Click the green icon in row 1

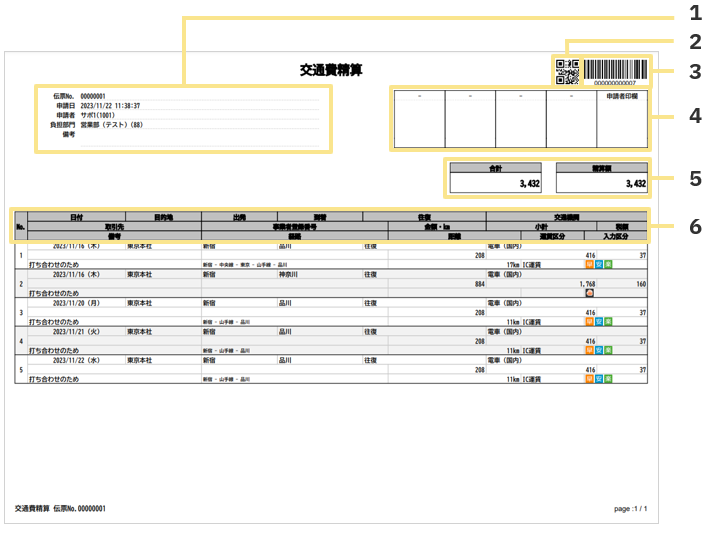click(x=608, y=266)
